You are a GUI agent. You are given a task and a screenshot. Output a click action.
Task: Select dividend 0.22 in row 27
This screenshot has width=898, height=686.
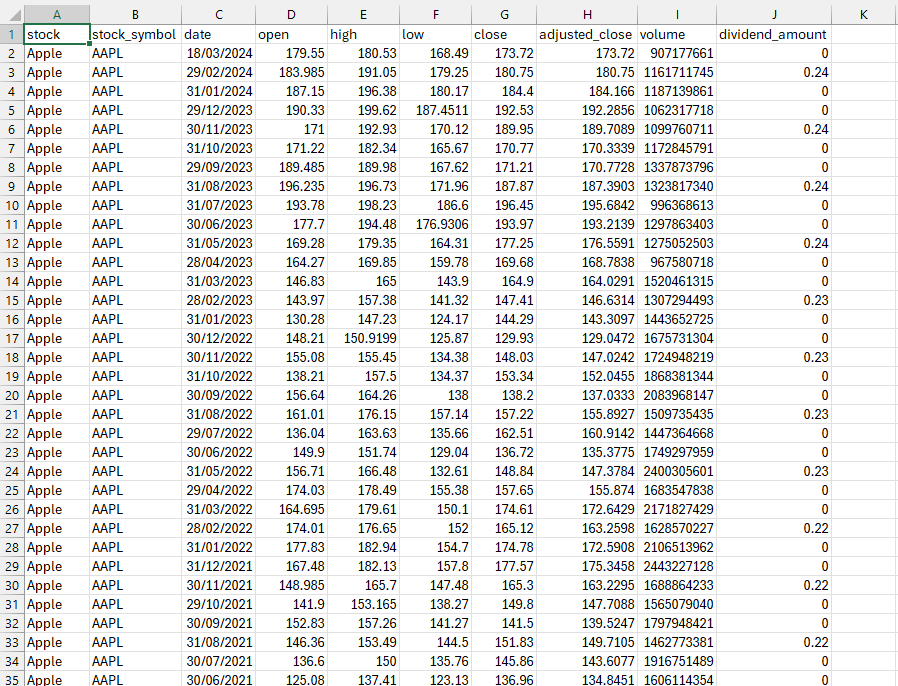point(774,528)
